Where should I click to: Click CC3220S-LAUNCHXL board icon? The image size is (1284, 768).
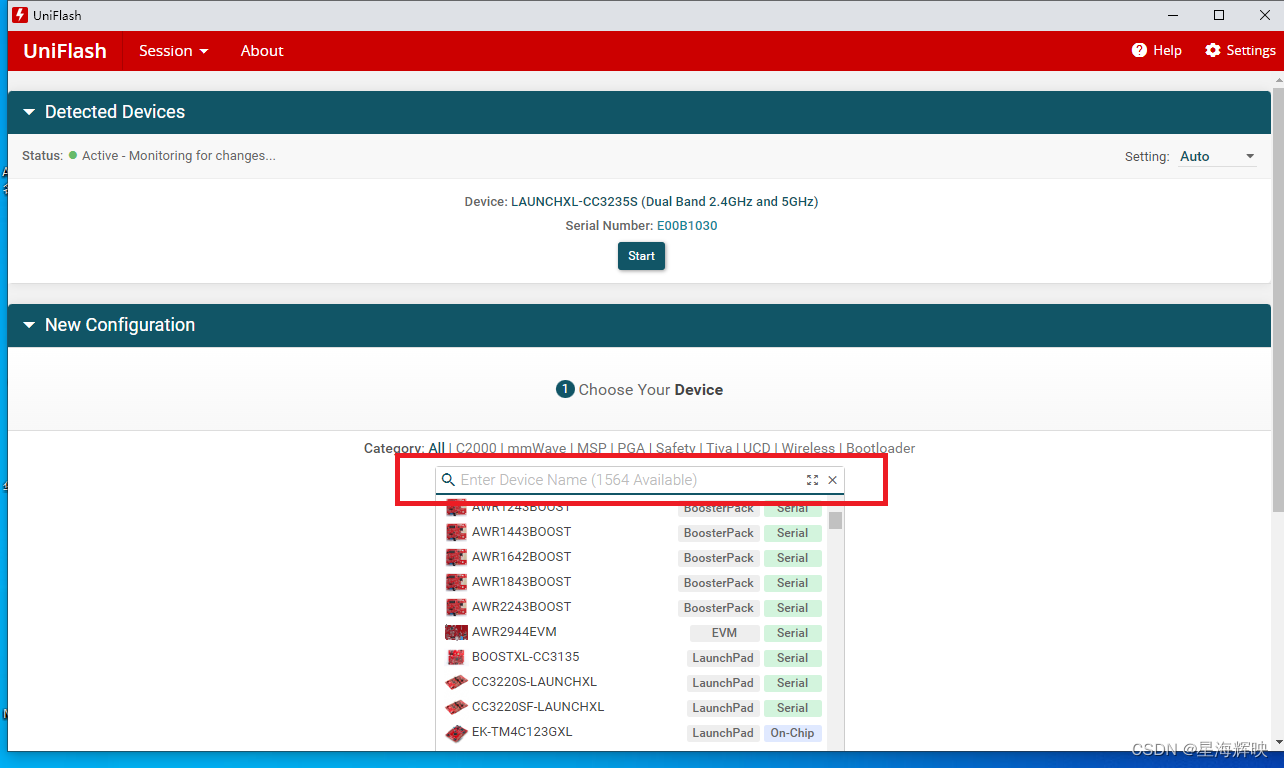coord(456,682)
